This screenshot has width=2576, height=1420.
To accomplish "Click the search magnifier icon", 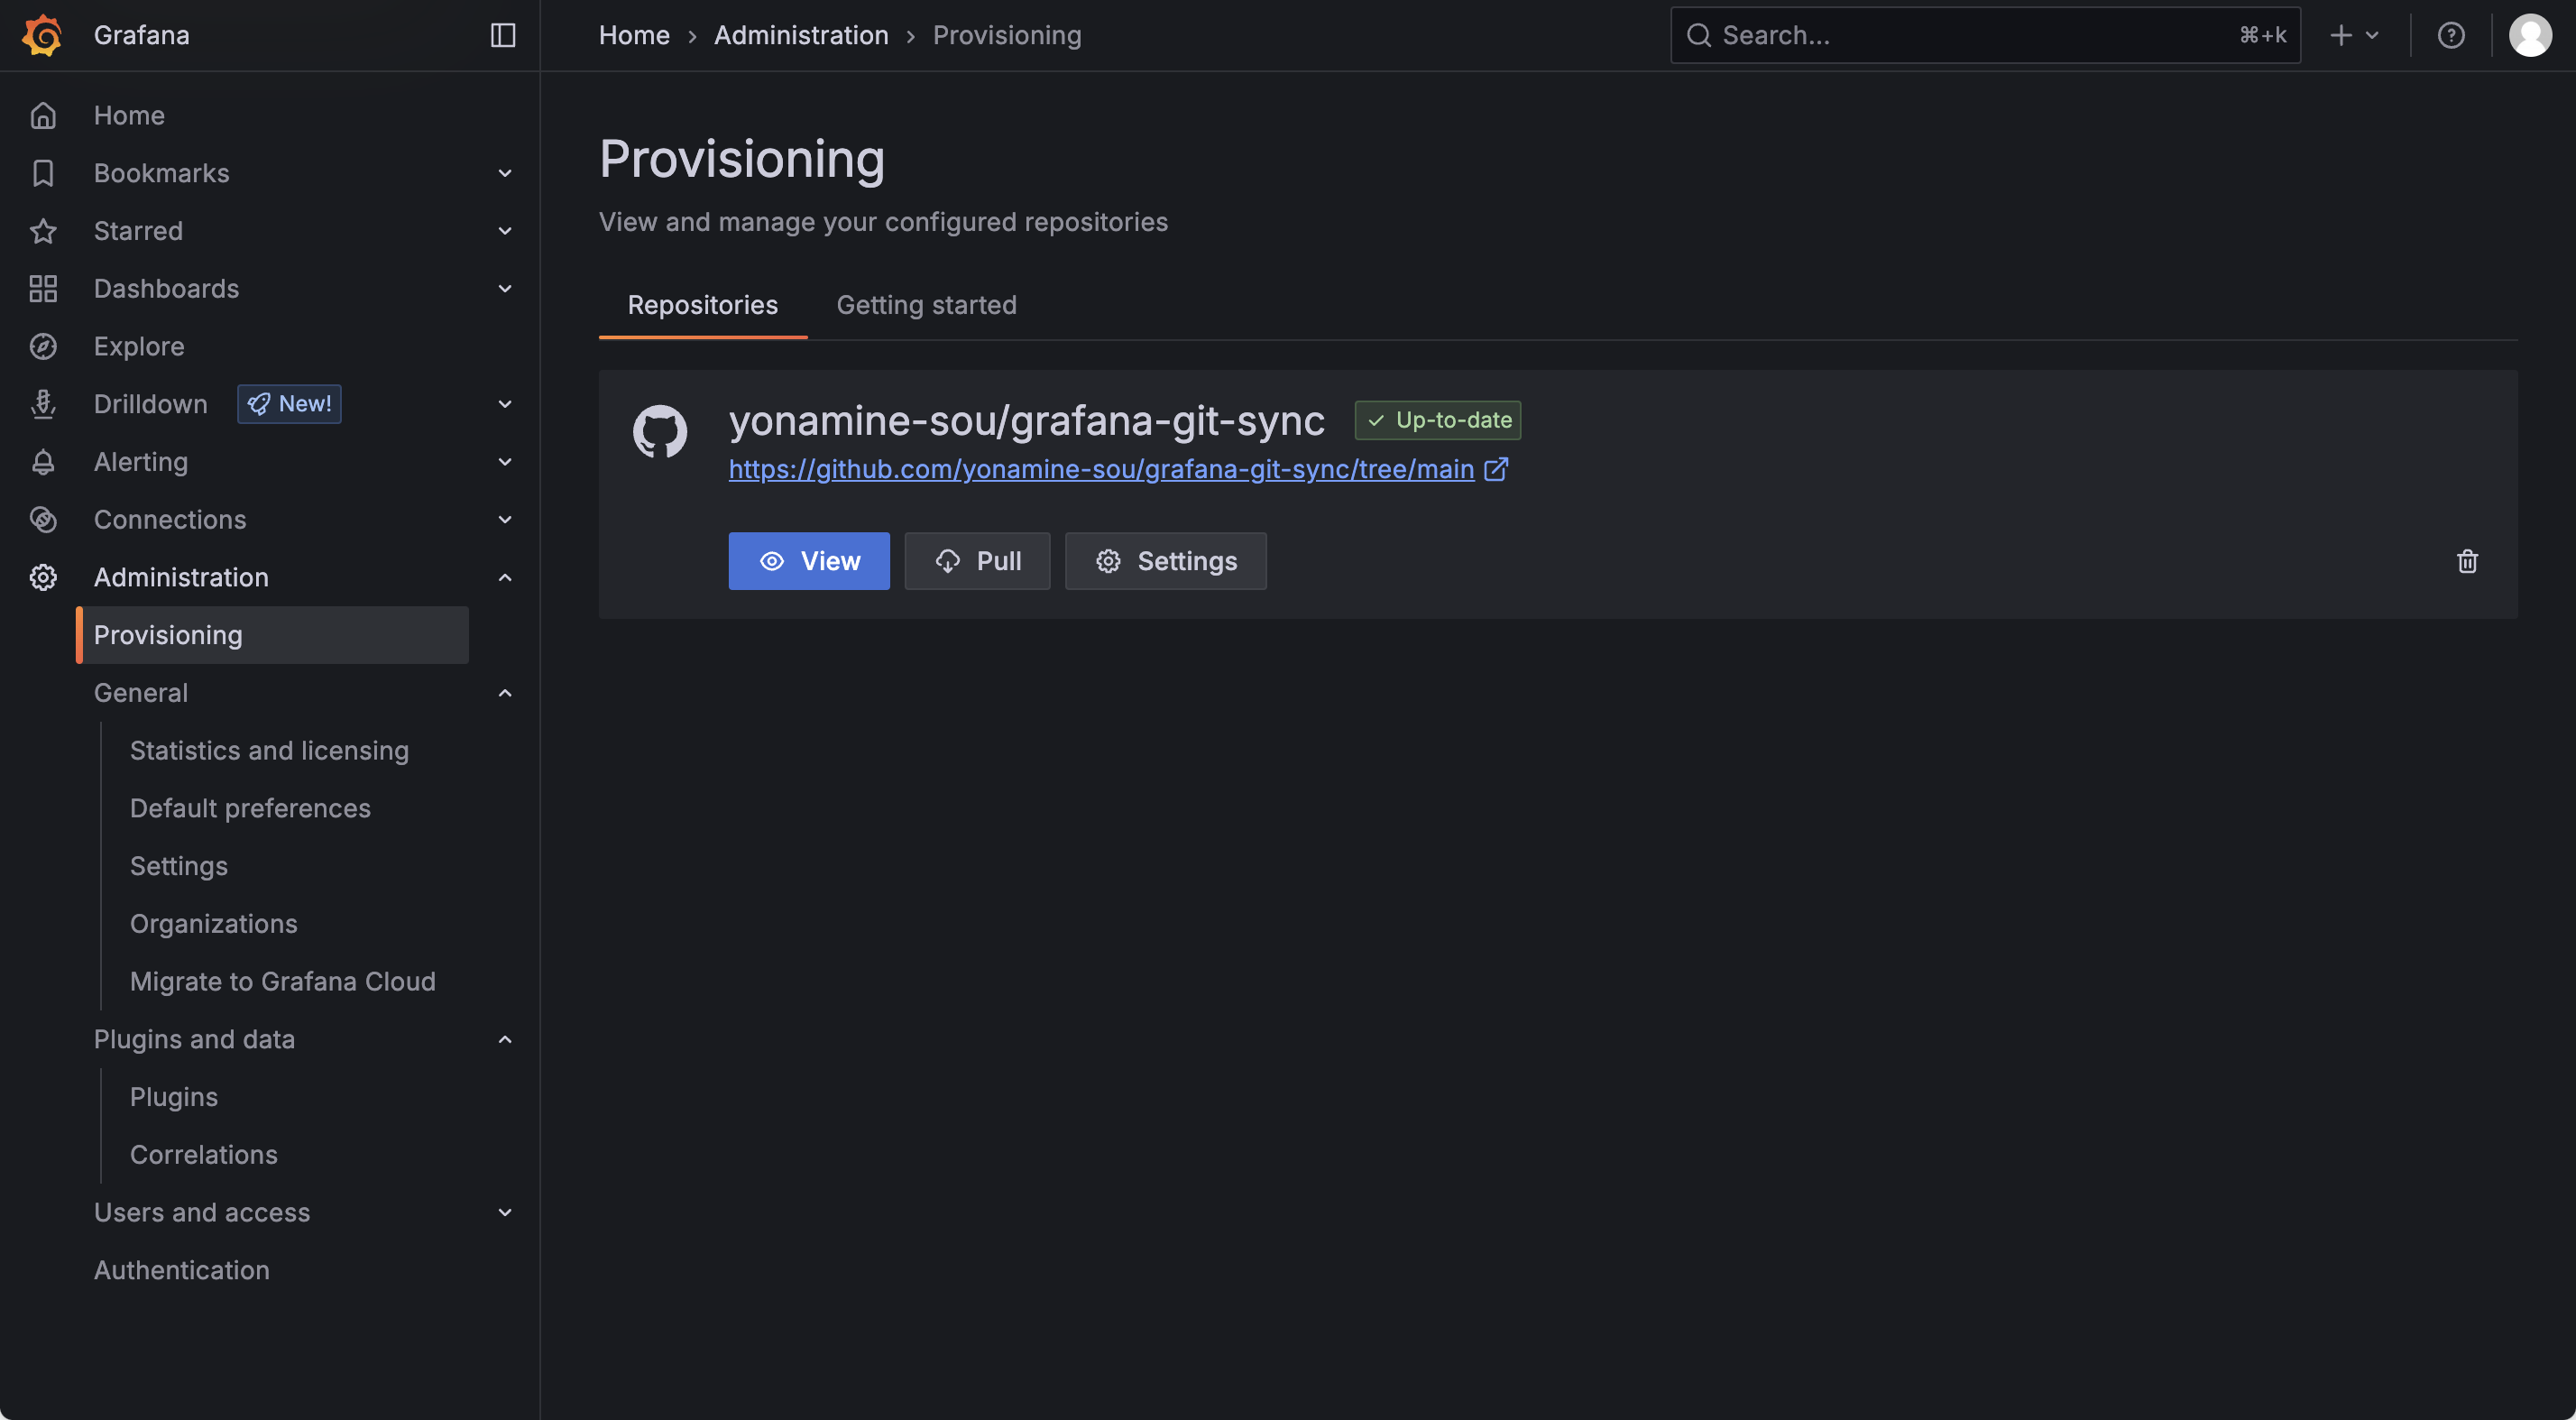I will [x=1699, y=35].
